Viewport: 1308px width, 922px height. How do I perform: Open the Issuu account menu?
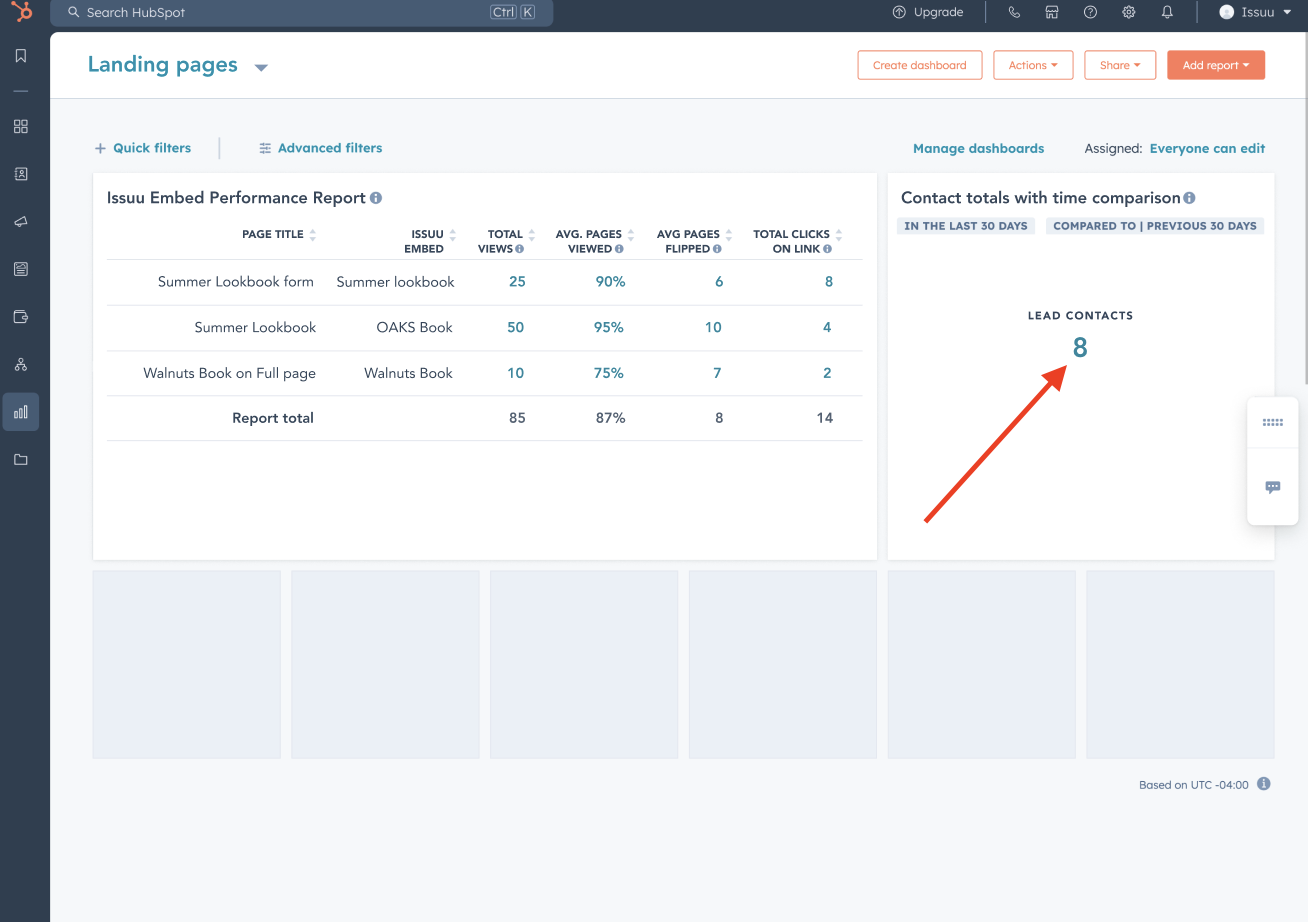click(x=1254, y=12)
